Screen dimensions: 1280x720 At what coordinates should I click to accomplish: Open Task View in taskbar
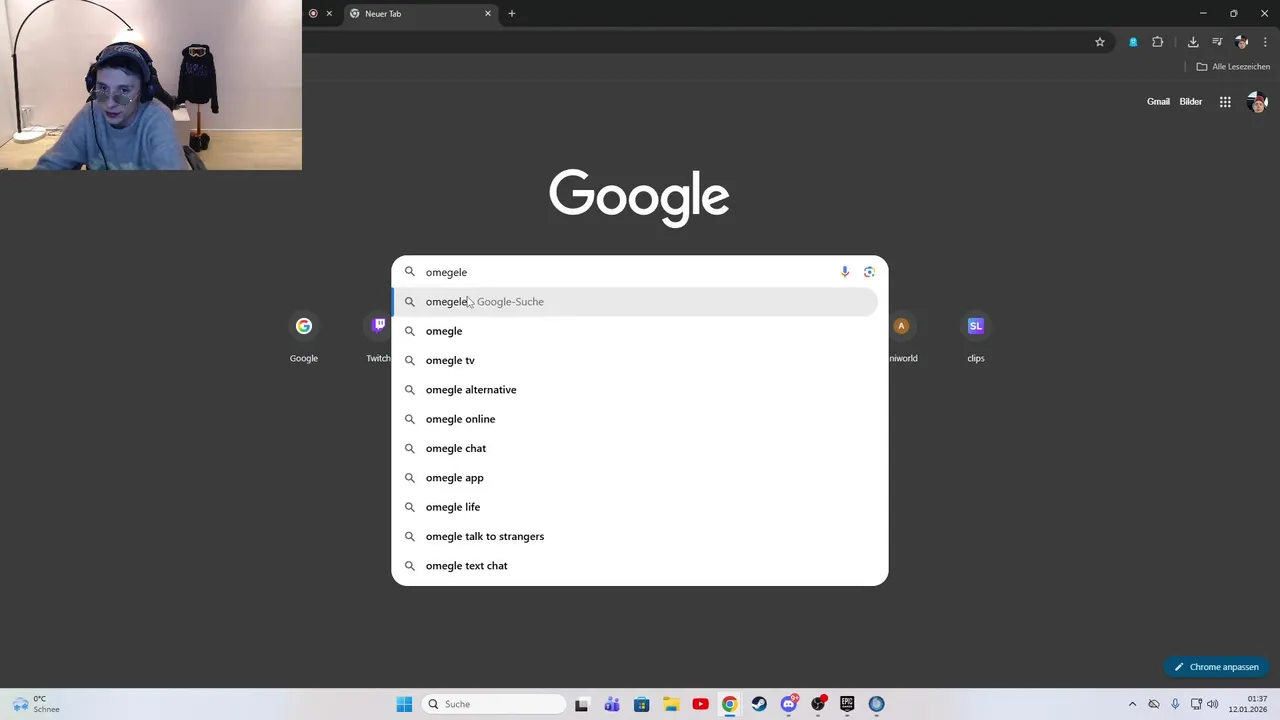582,704
